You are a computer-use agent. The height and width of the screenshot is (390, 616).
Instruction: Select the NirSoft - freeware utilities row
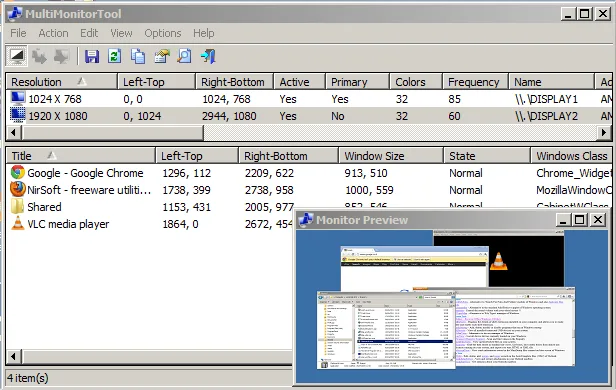click(309, 190)
